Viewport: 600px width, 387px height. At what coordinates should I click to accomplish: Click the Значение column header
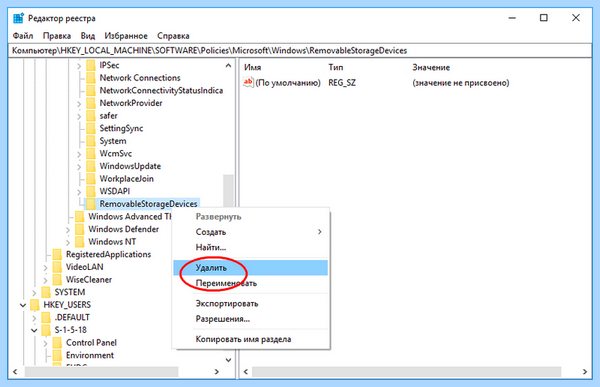[431, 67]
